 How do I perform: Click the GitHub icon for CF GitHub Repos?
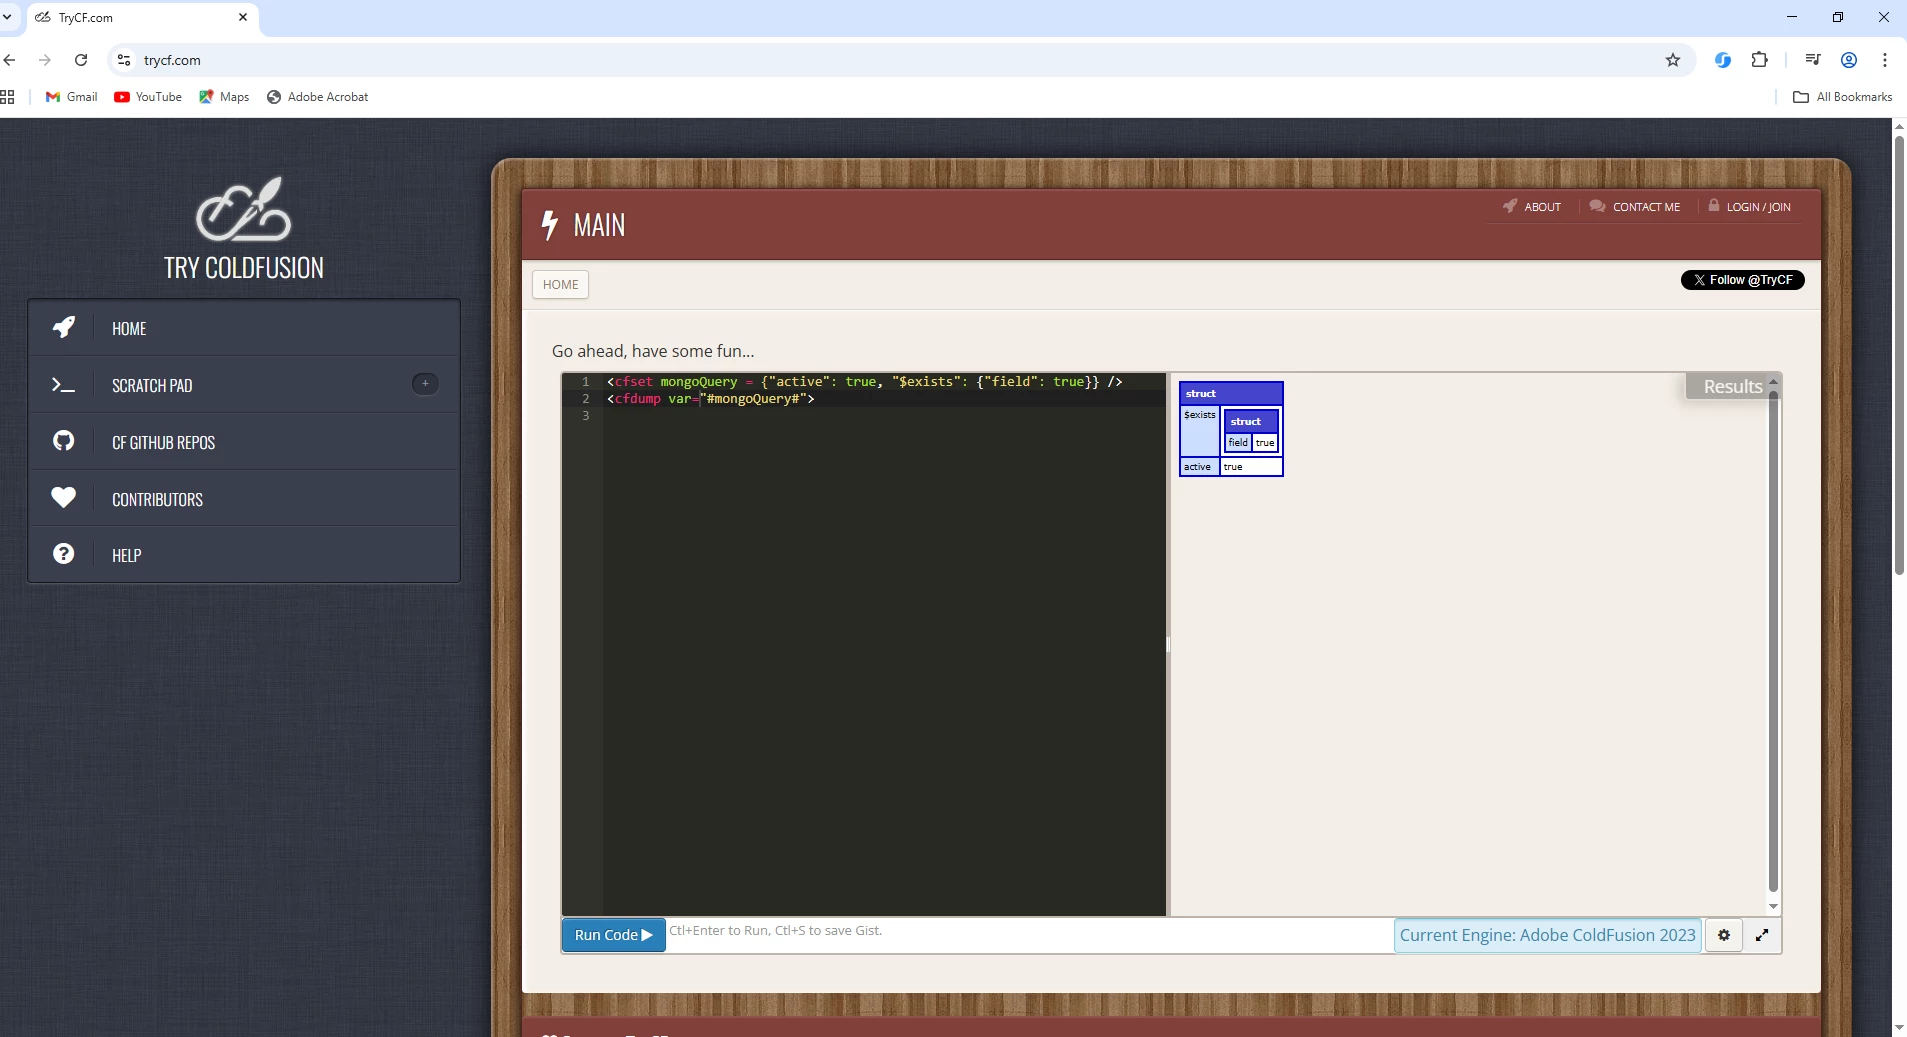coord(64,441)
